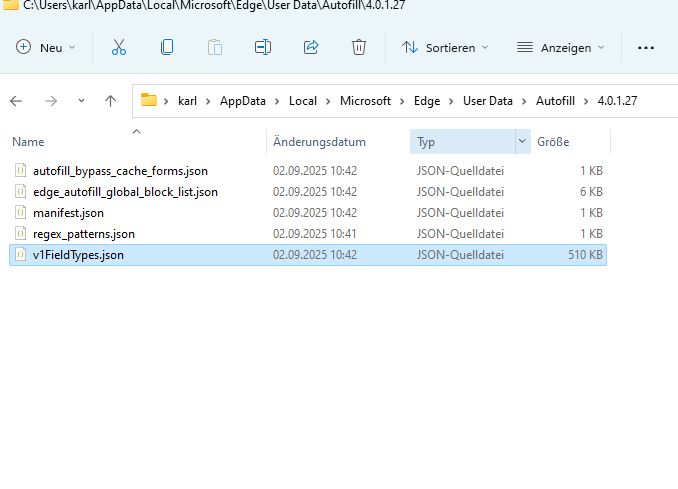Click the Delete trash can icon
Viewport: 678px width, 489px height.
coord(358,47)
